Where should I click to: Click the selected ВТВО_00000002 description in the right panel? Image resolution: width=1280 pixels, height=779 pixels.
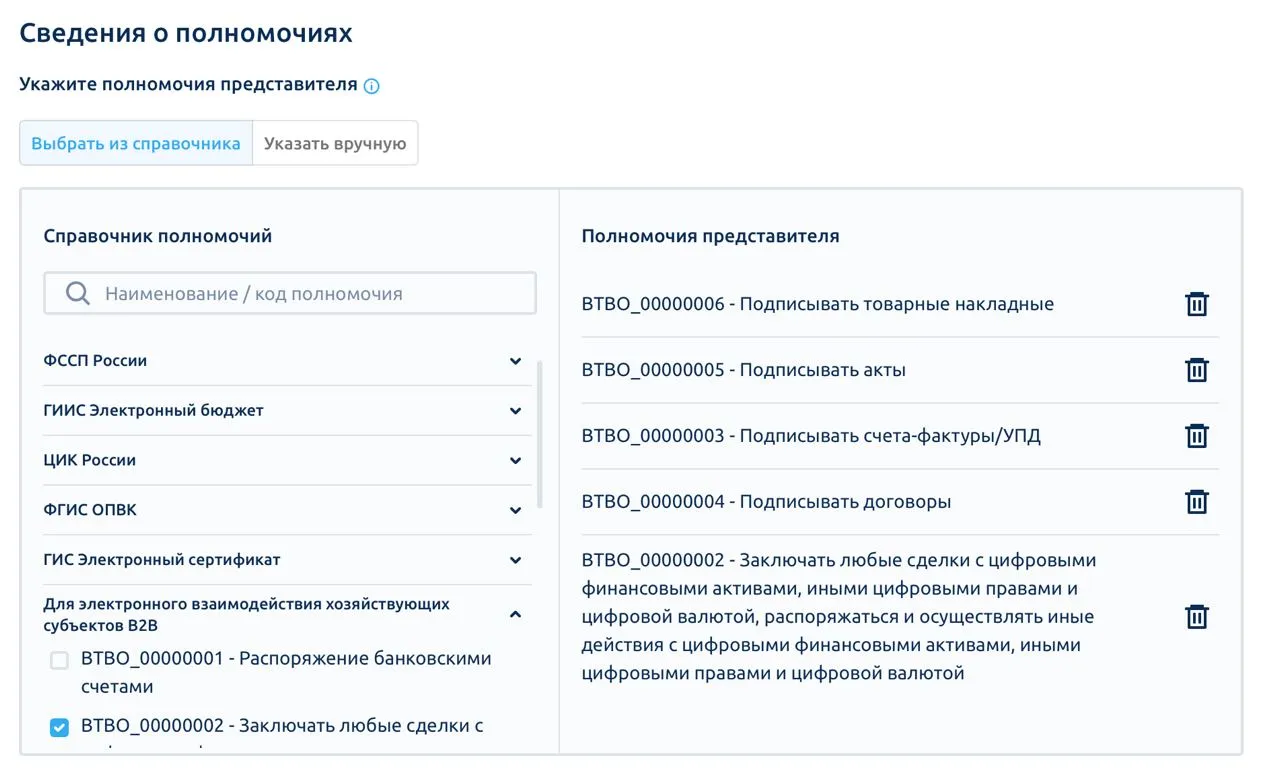click(839, 617)
